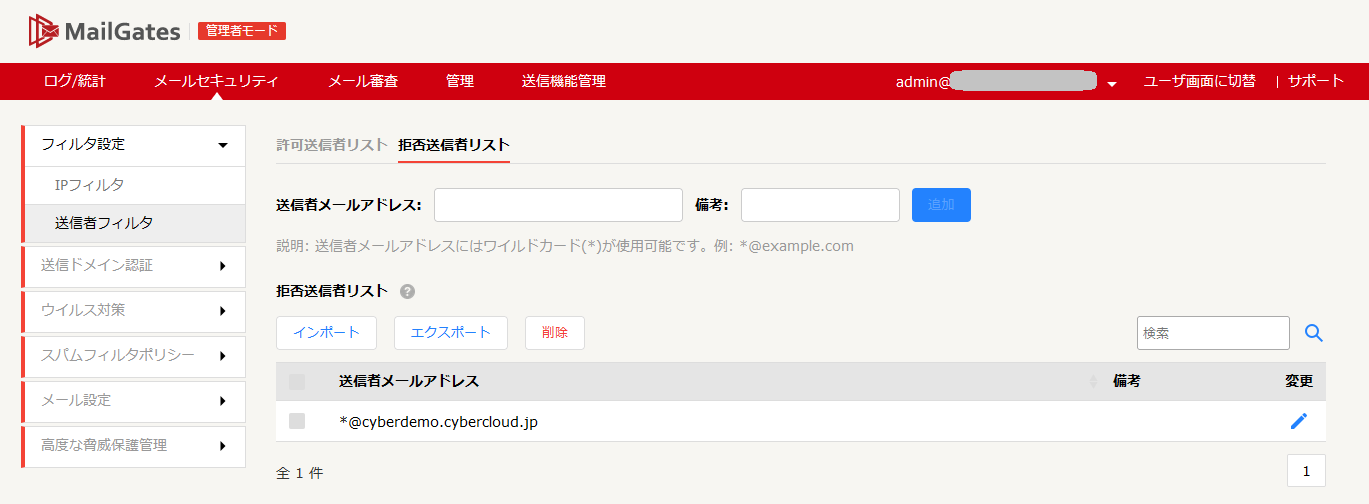This screenshot has width=1369, height=504.
Task: Collapse the フィルタ設定 sidebar section
Action: point(222,145)
